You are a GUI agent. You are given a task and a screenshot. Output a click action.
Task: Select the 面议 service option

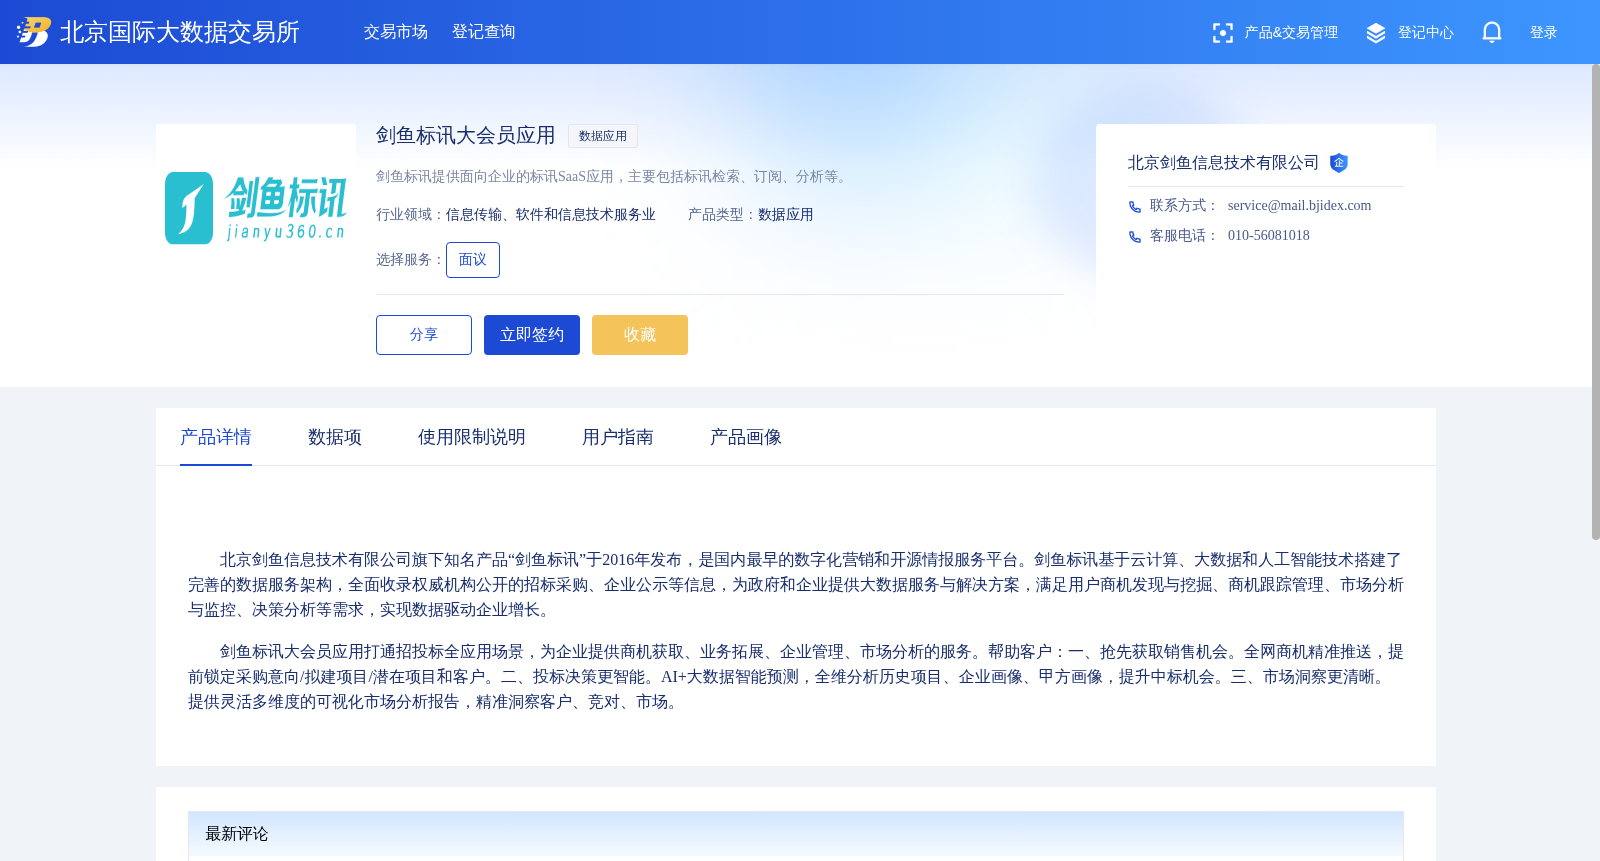click(473, 260)
